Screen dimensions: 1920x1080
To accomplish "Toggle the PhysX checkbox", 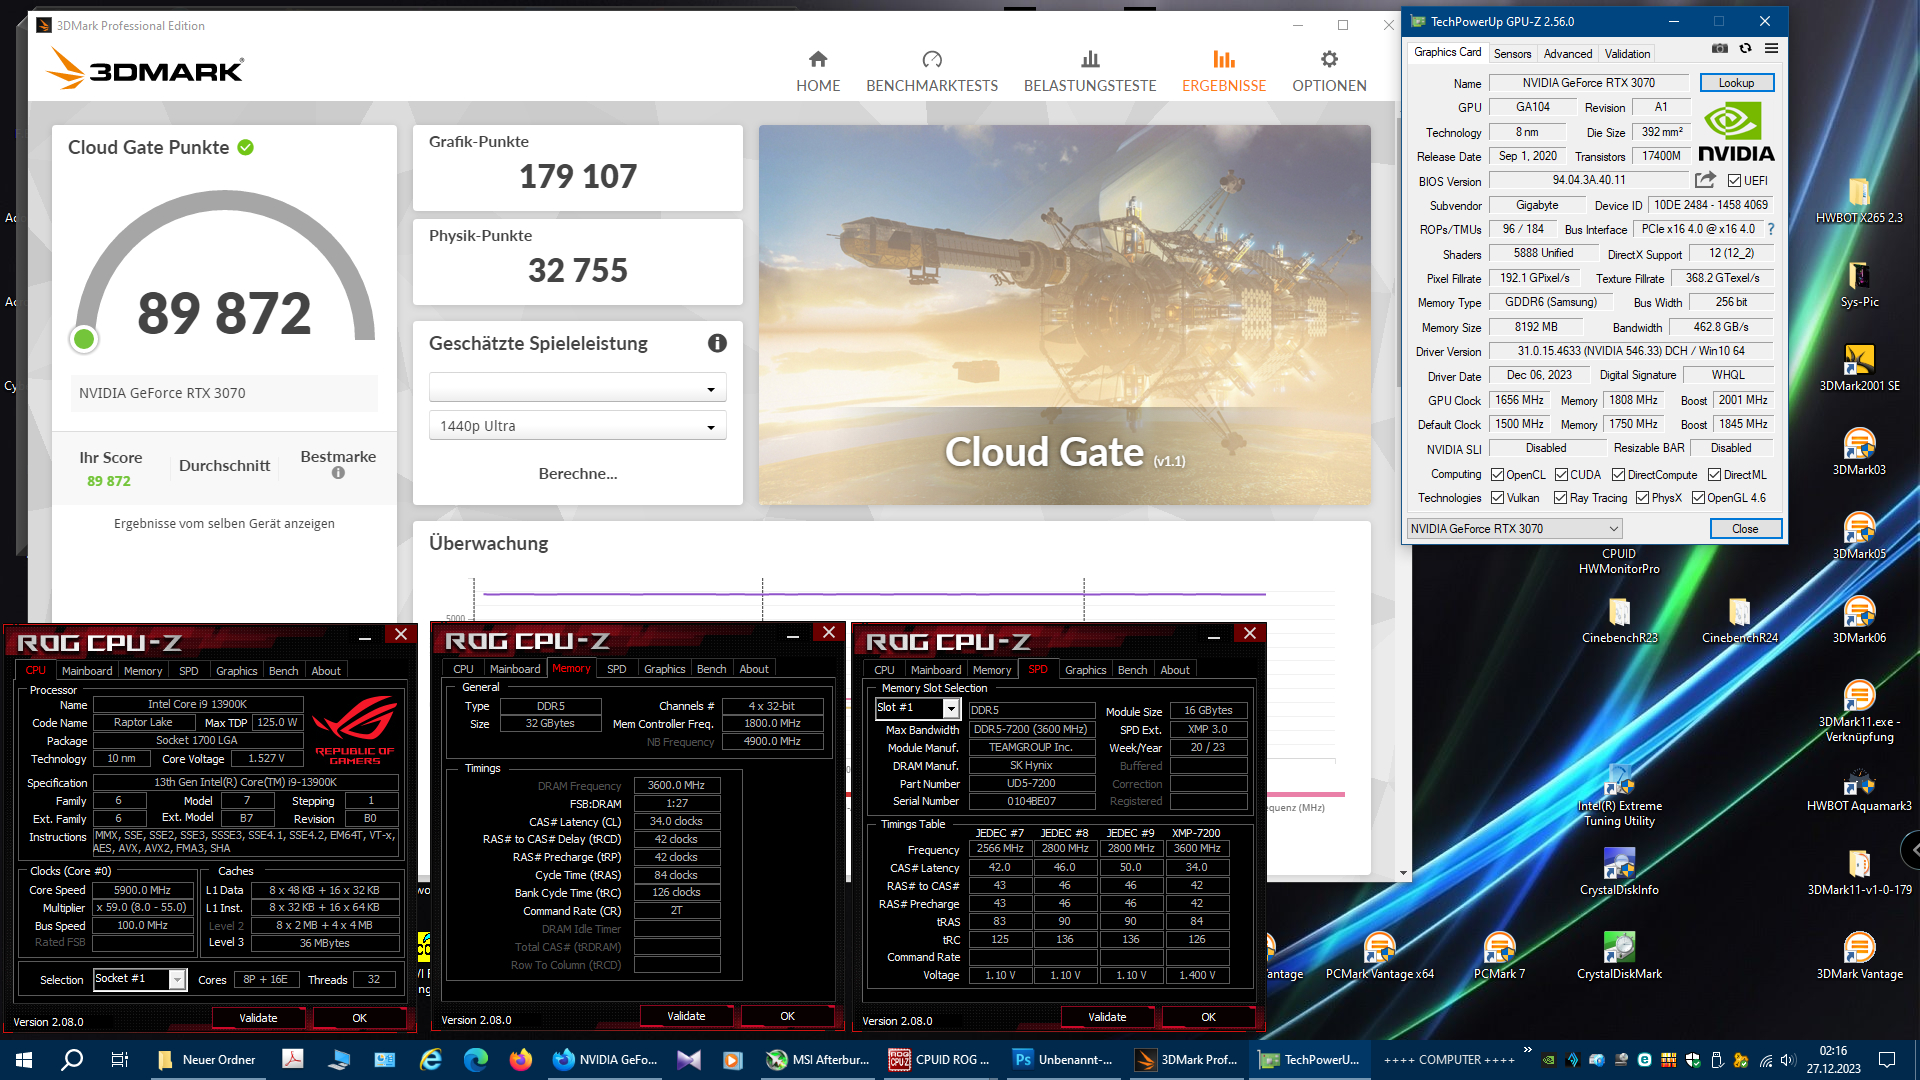I will pos(1642,498).
